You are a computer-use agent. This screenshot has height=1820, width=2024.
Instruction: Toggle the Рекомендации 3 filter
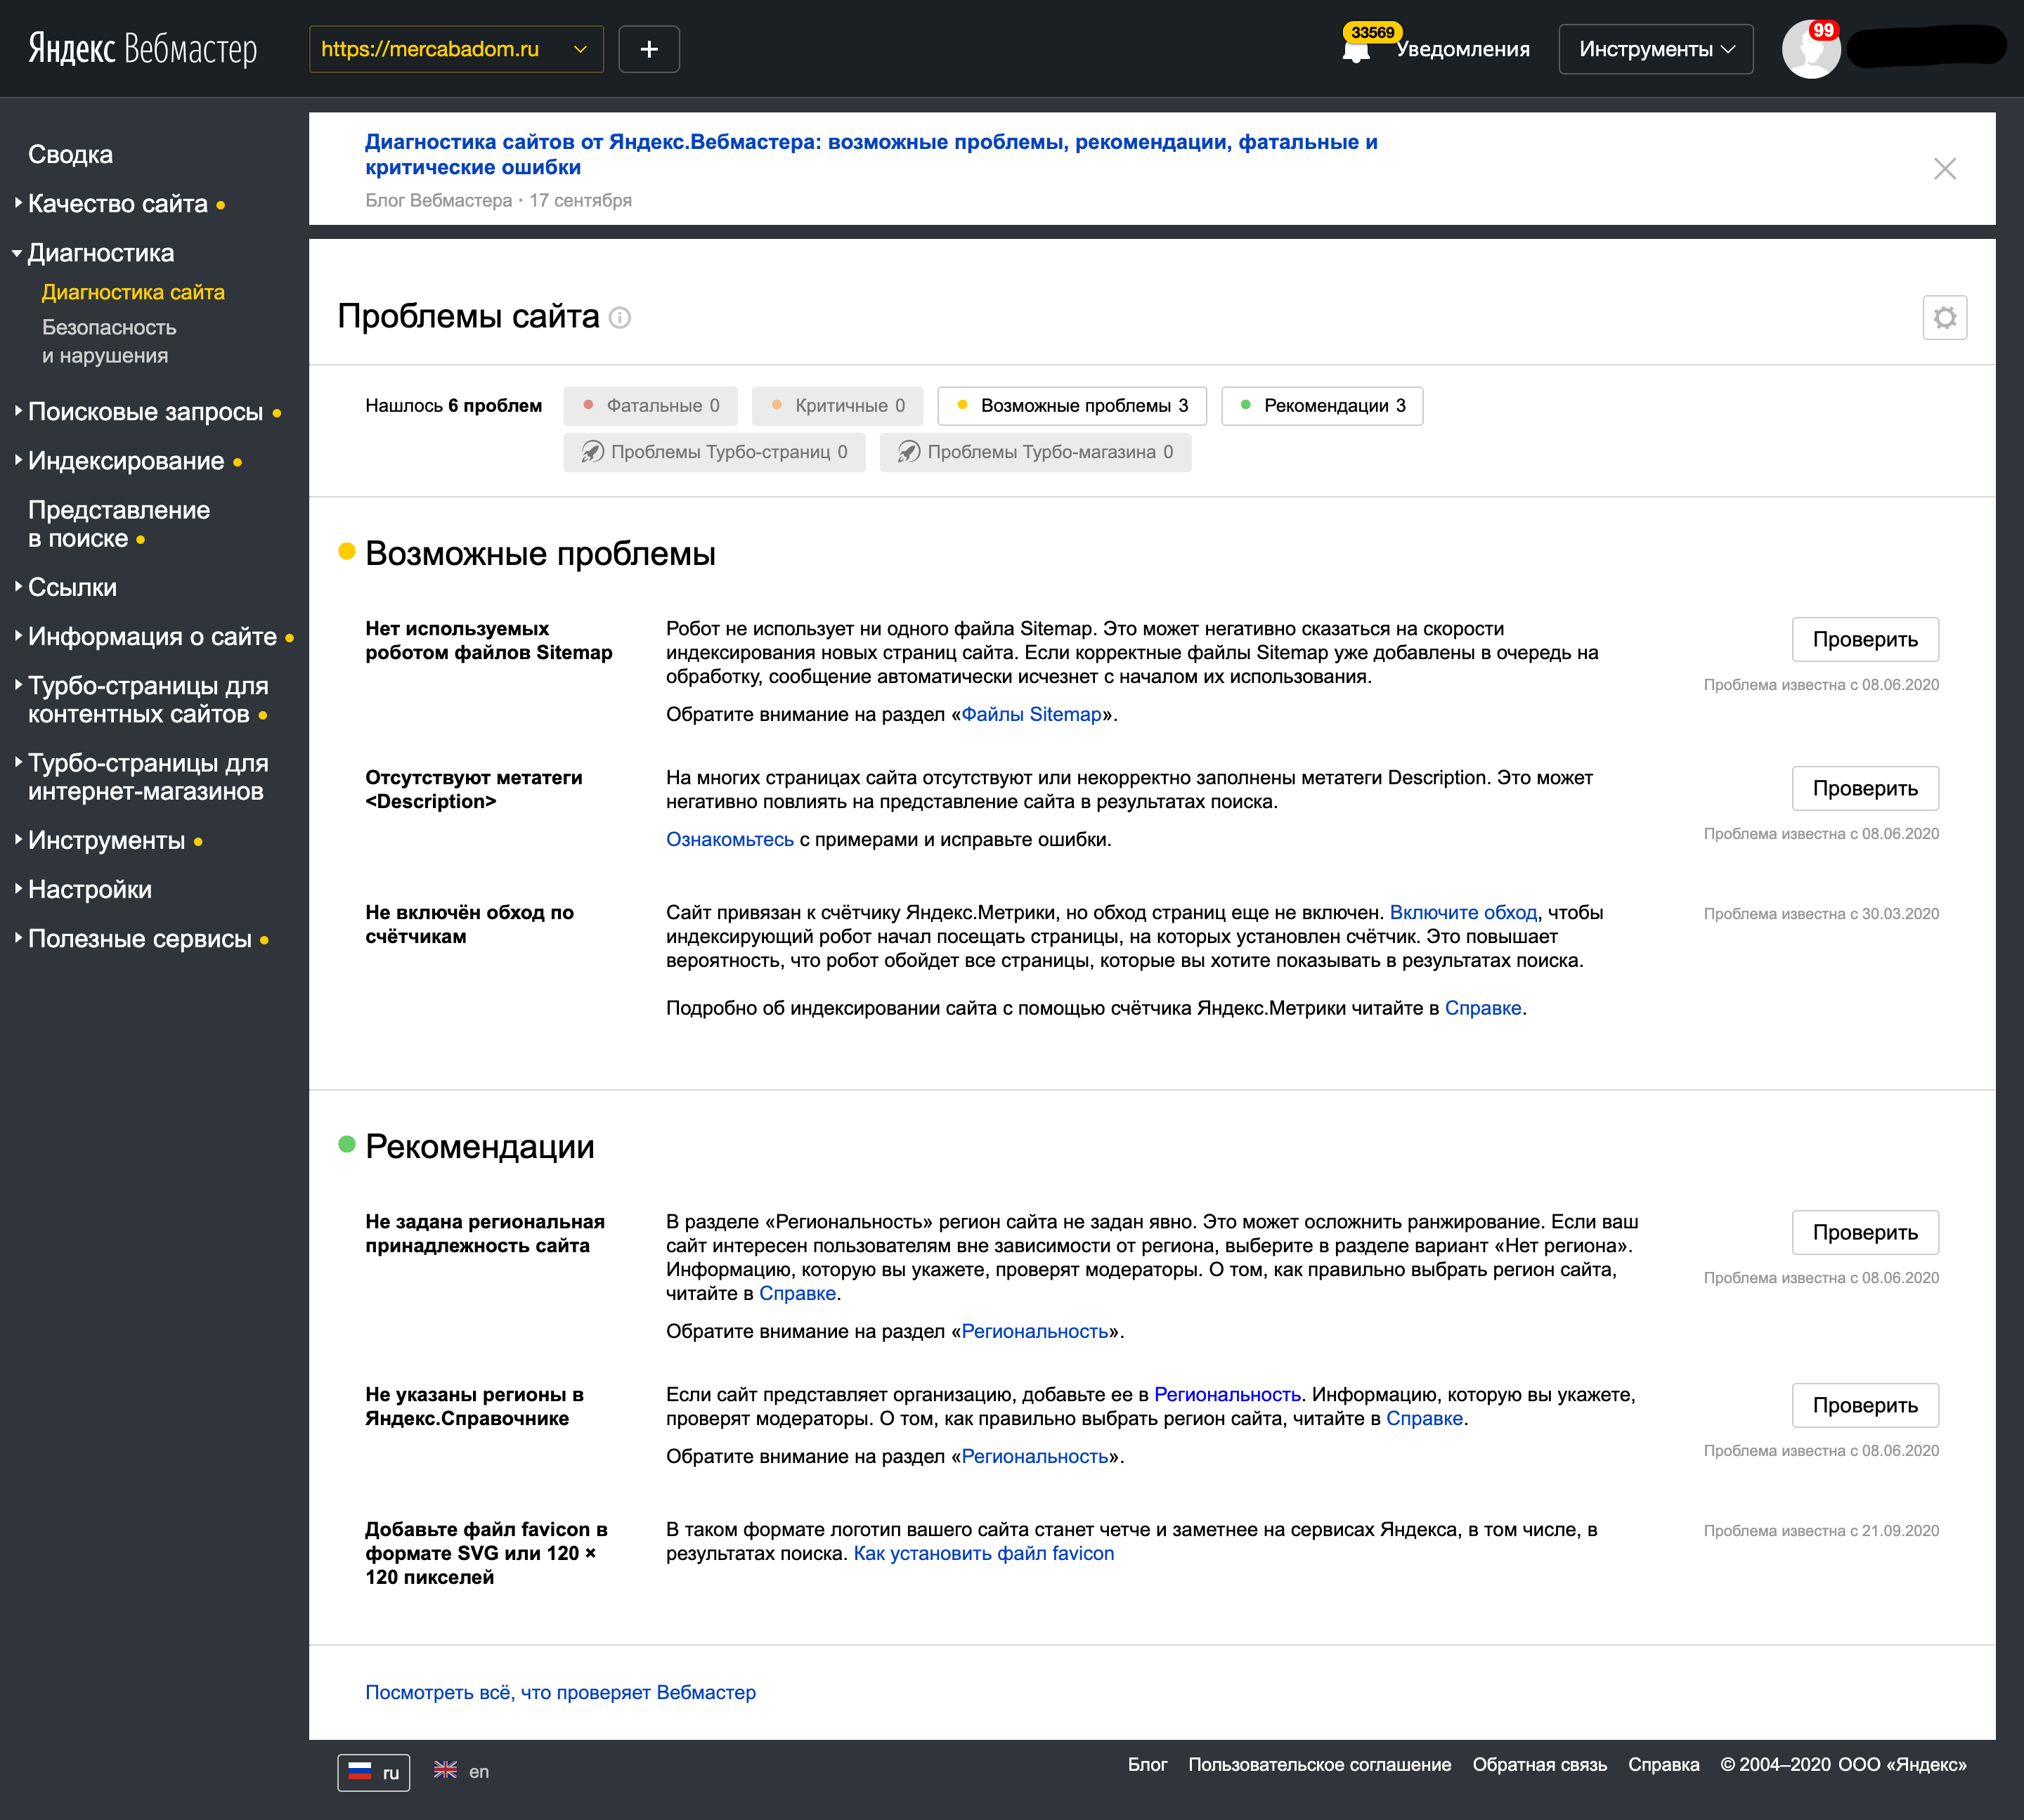pyautogui.click(x=1322, y=406)
